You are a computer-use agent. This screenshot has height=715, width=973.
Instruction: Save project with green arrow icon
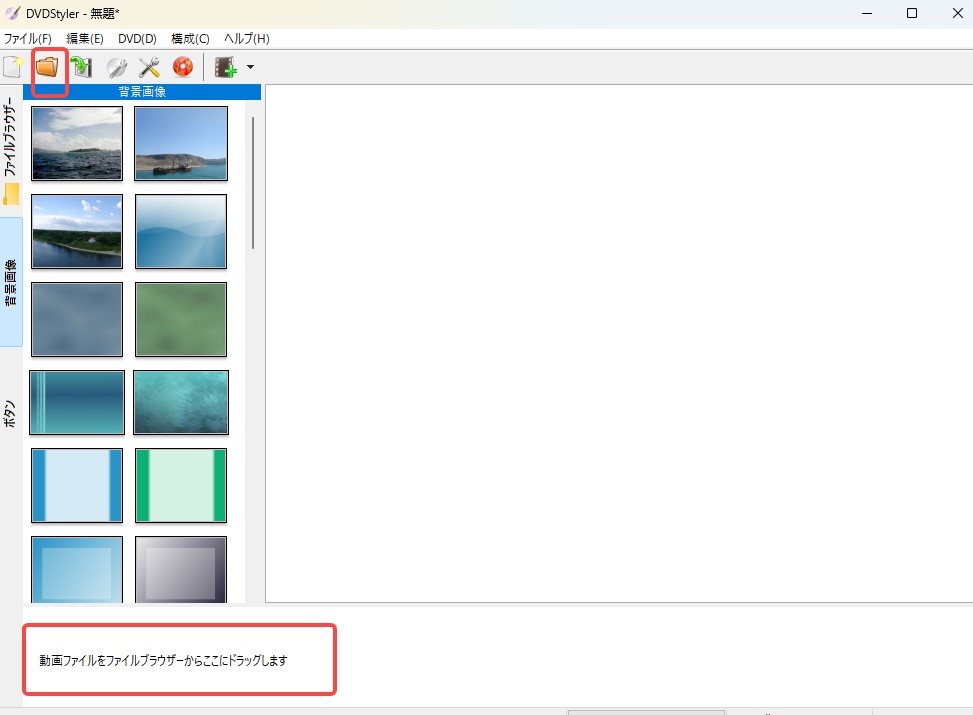[81, 66]
